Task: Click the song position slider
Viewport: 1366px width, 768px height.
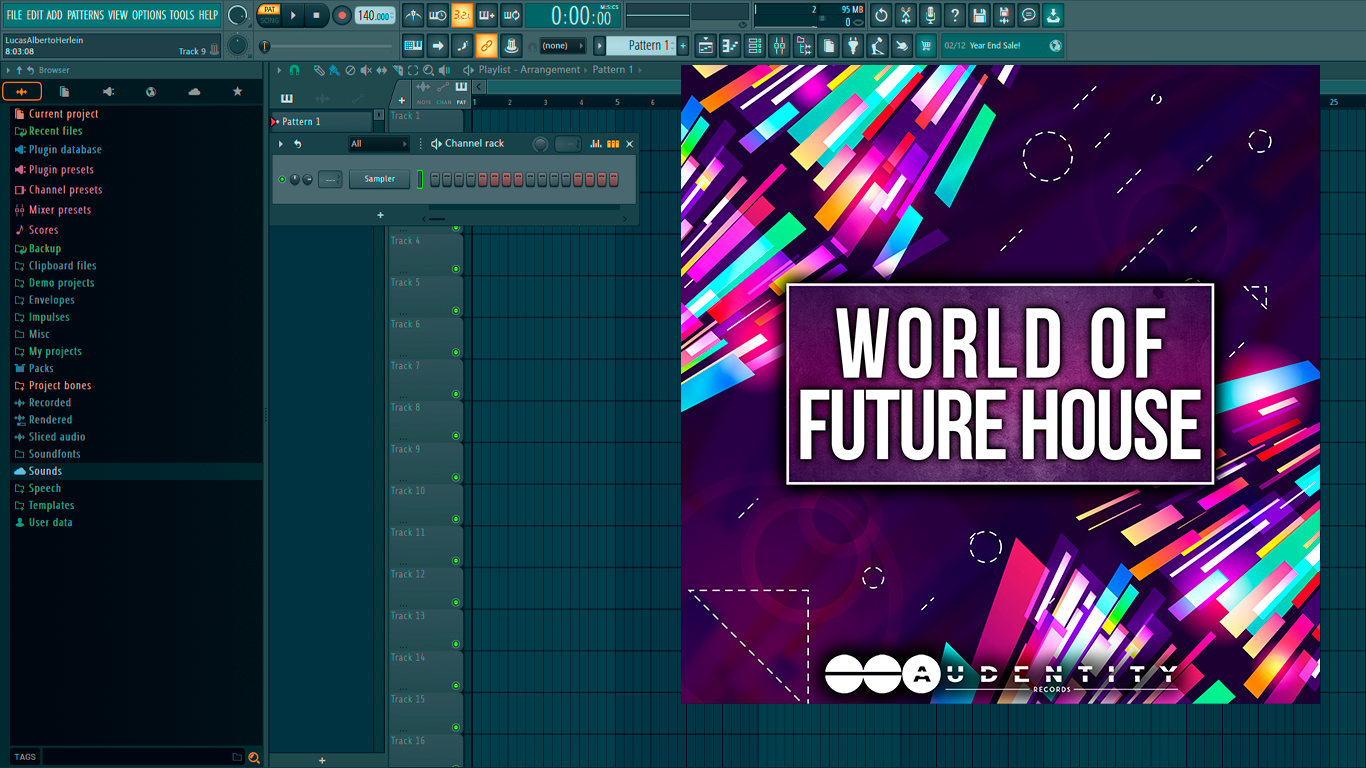Action: coord(327,46)
